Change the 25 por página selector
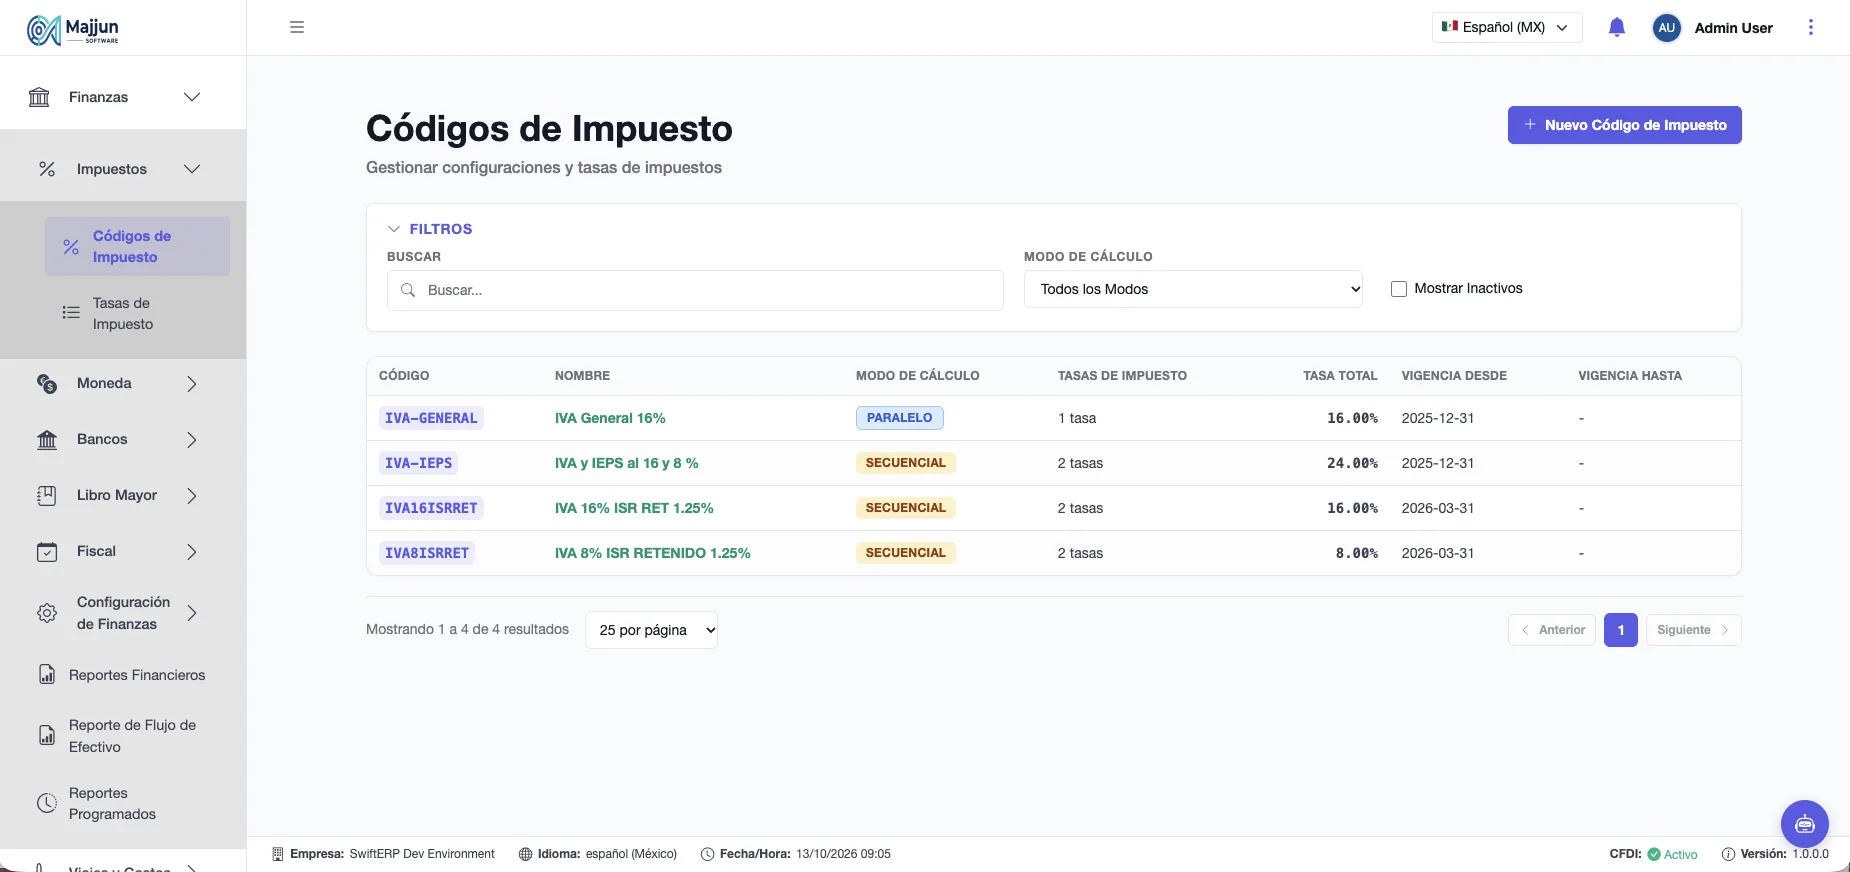Screen dimensions: 1850x872 [x=651, y=630]
